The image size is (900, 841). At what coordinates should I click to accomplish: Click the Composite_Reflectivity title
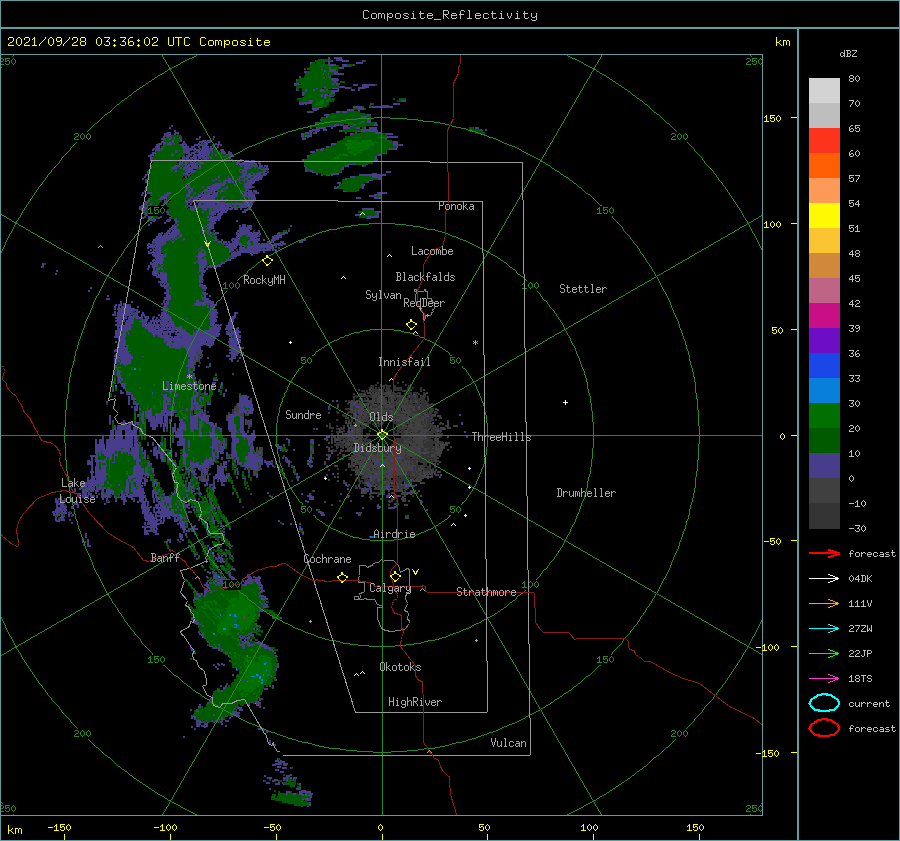pyautogui.click(x=450, y=15)
